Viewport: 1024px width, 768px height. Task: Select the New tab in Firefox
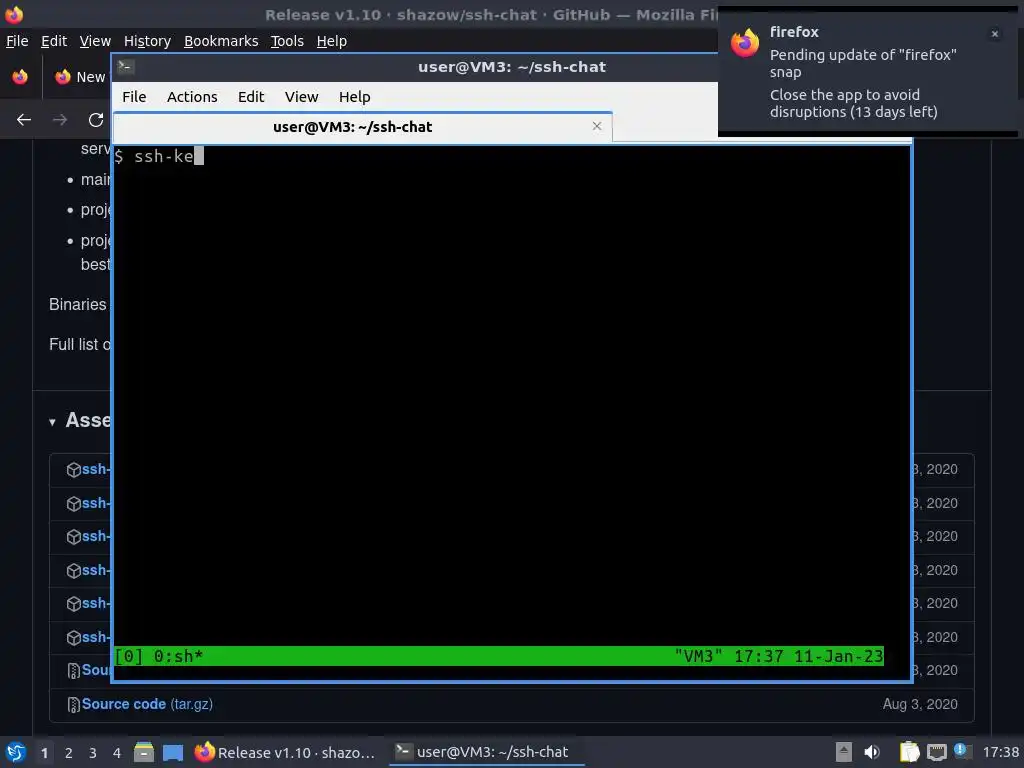80,77
